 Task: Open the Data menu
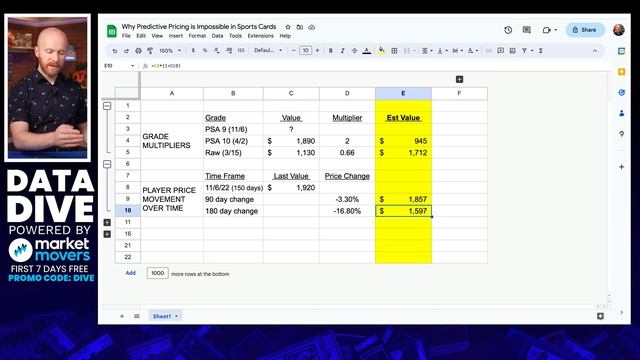click(x=218, y=36)
